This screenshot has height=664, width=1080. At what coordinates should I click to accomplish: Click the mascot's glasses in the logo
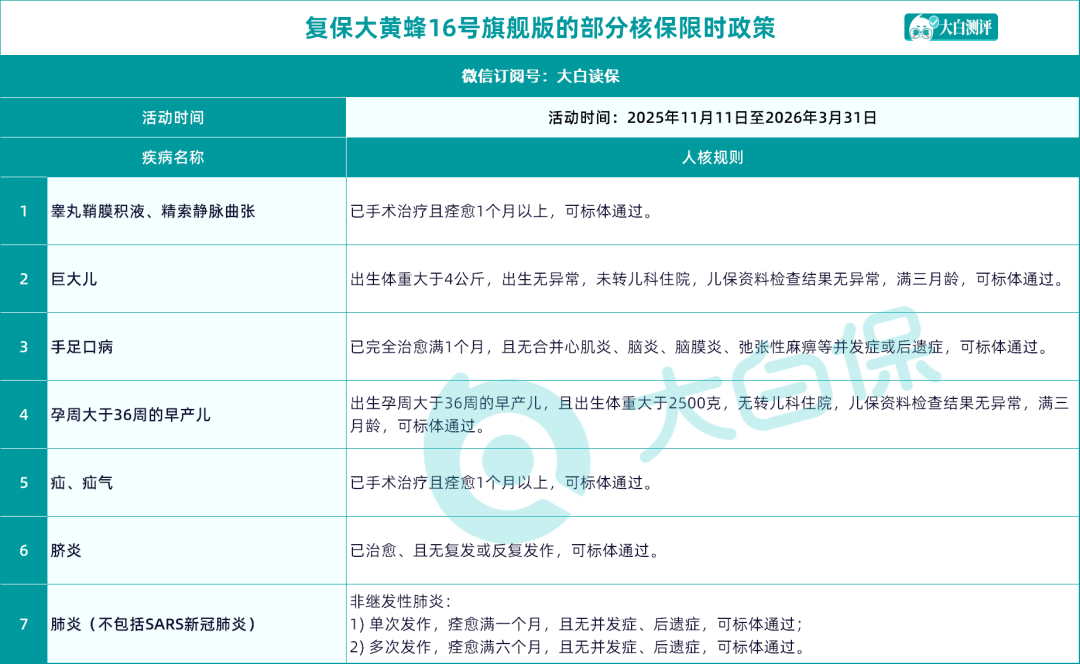point(919,33)
